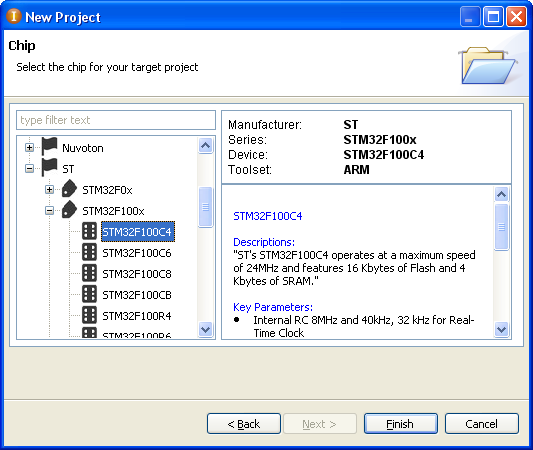This screenshot has width=533, height=450.
Task: Select the ST manufacturer label
Action: point(68,169)
